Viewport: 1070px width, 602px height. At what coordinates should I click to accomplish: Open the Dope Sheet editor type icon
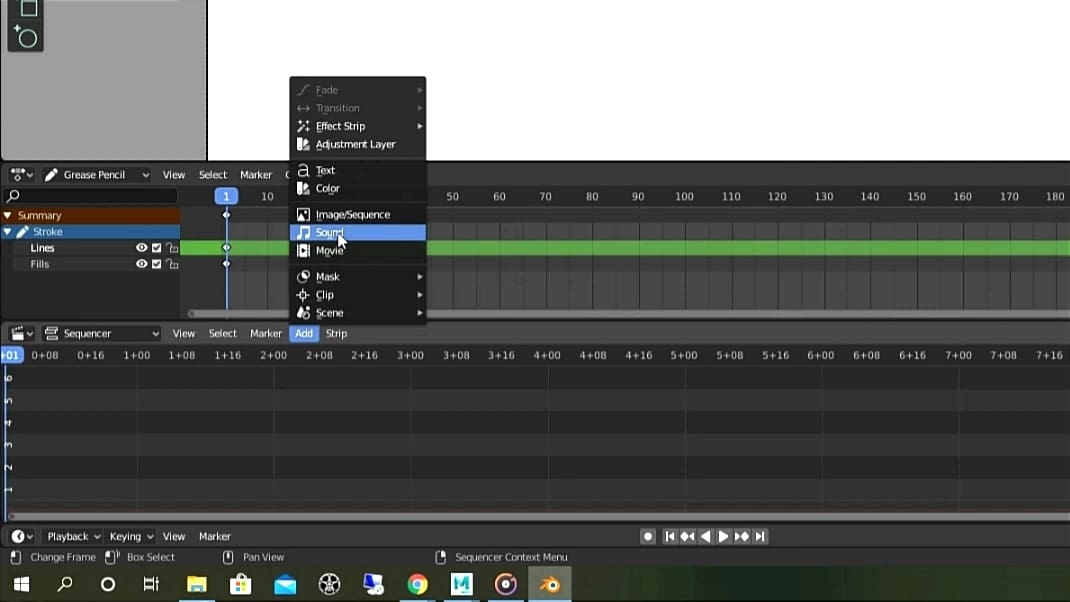tap(21, 175)
